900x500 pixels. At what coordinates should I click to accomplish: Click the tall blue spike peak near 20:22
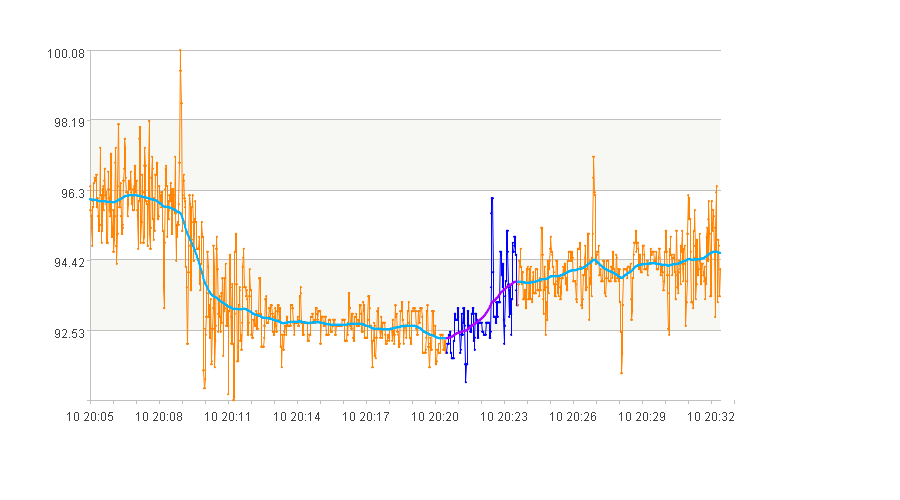click(x=492, y=198)
